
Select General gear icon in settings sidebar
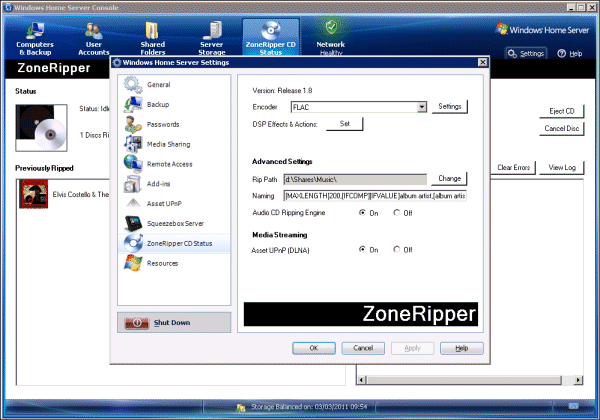133,85
